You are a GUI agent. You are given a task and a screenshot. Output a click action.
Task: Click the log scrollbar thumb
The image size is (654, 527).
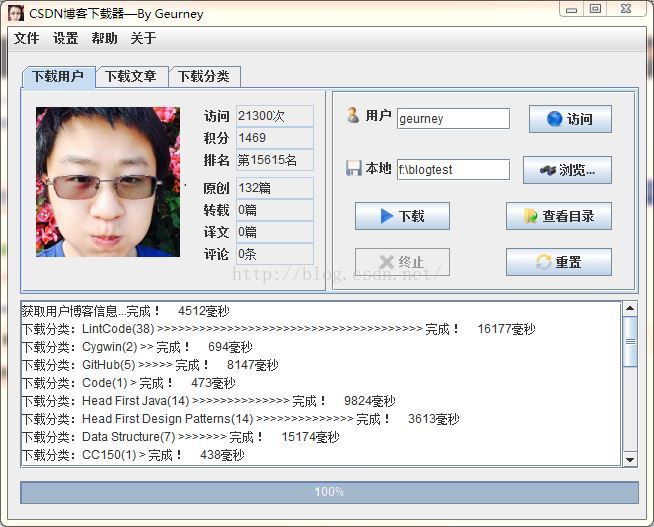pos(630,341)
